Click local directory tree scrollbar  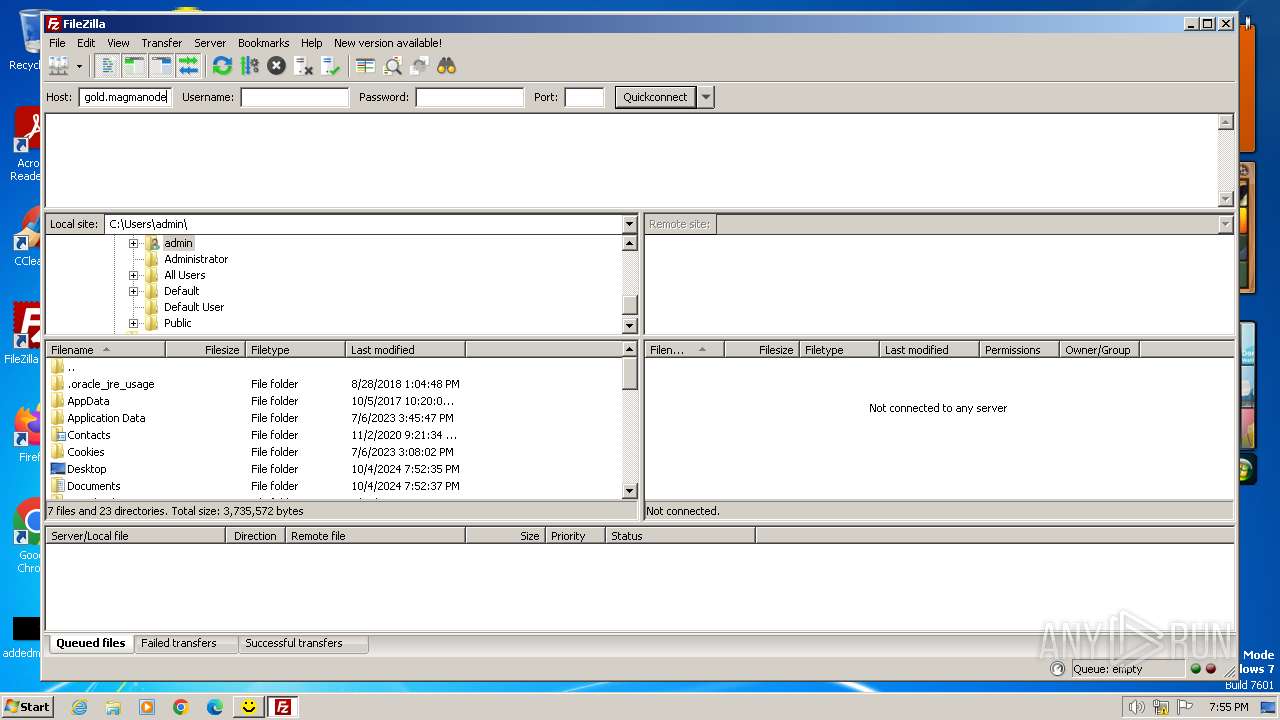(x=629, y=284)
